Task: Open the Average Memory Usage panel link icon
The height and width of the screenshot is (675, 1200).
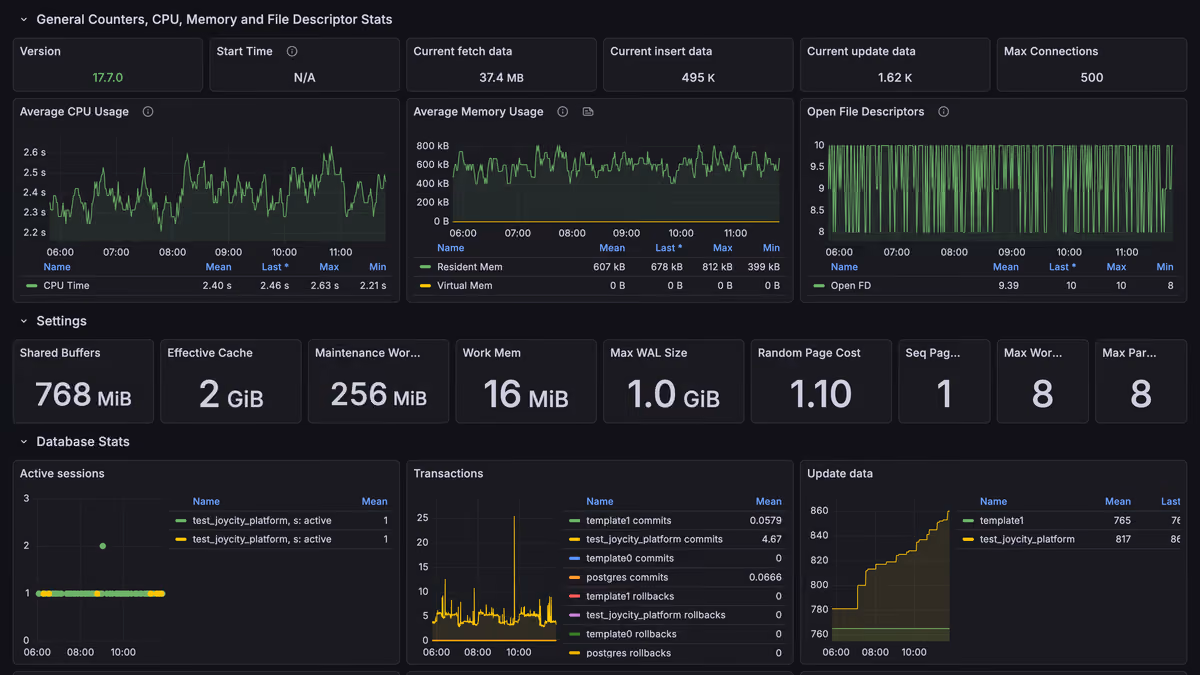Action: coord(588,112)
